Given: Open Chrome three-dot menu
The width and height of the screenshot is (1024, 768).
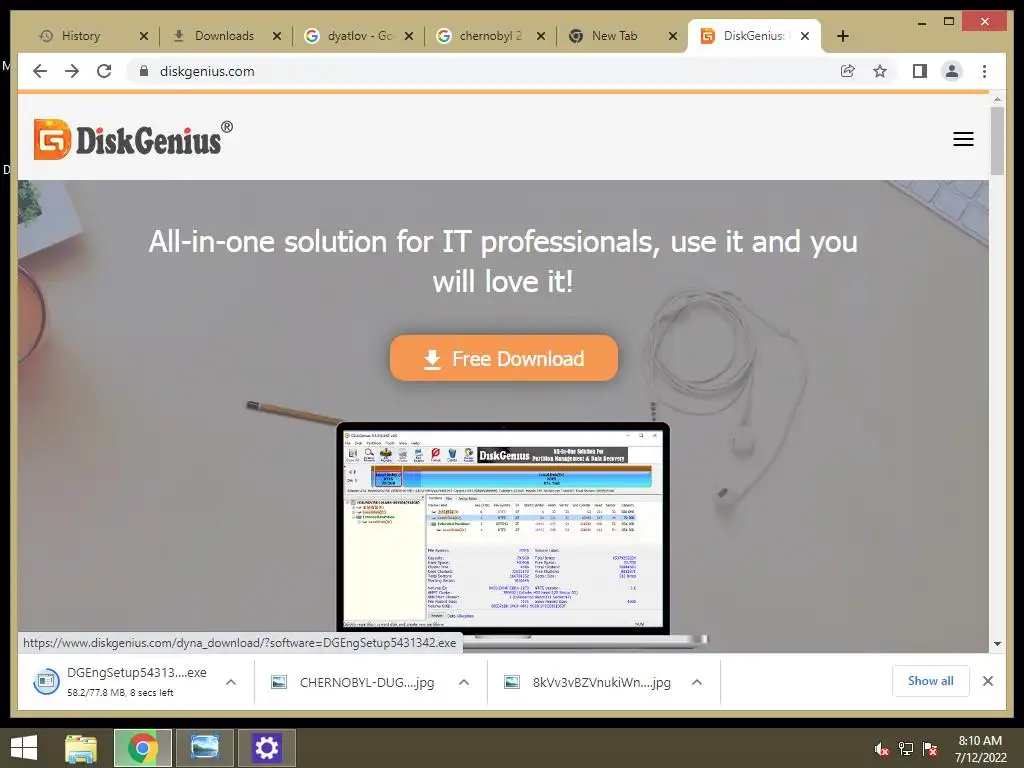Looking at the screenshot, I should (x=984, y=71).
